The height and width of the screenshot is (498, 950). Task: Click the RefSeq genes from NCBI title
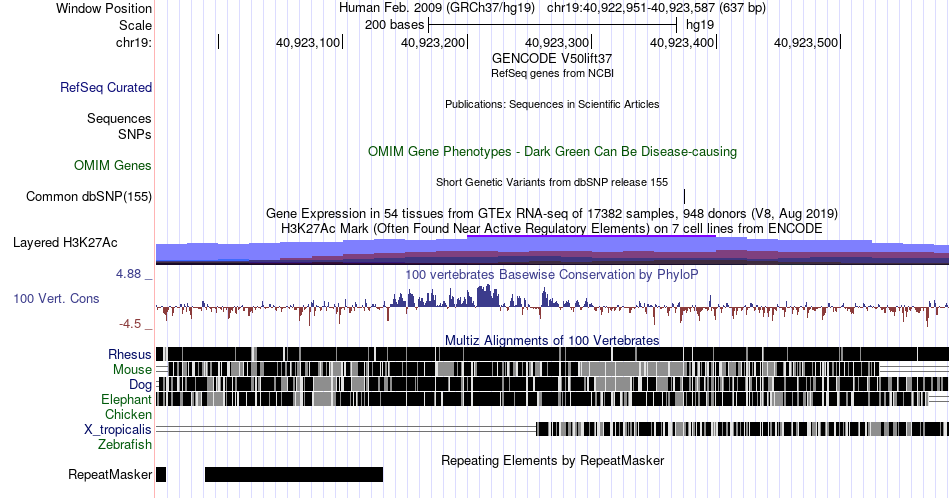(x=552, y=73)
